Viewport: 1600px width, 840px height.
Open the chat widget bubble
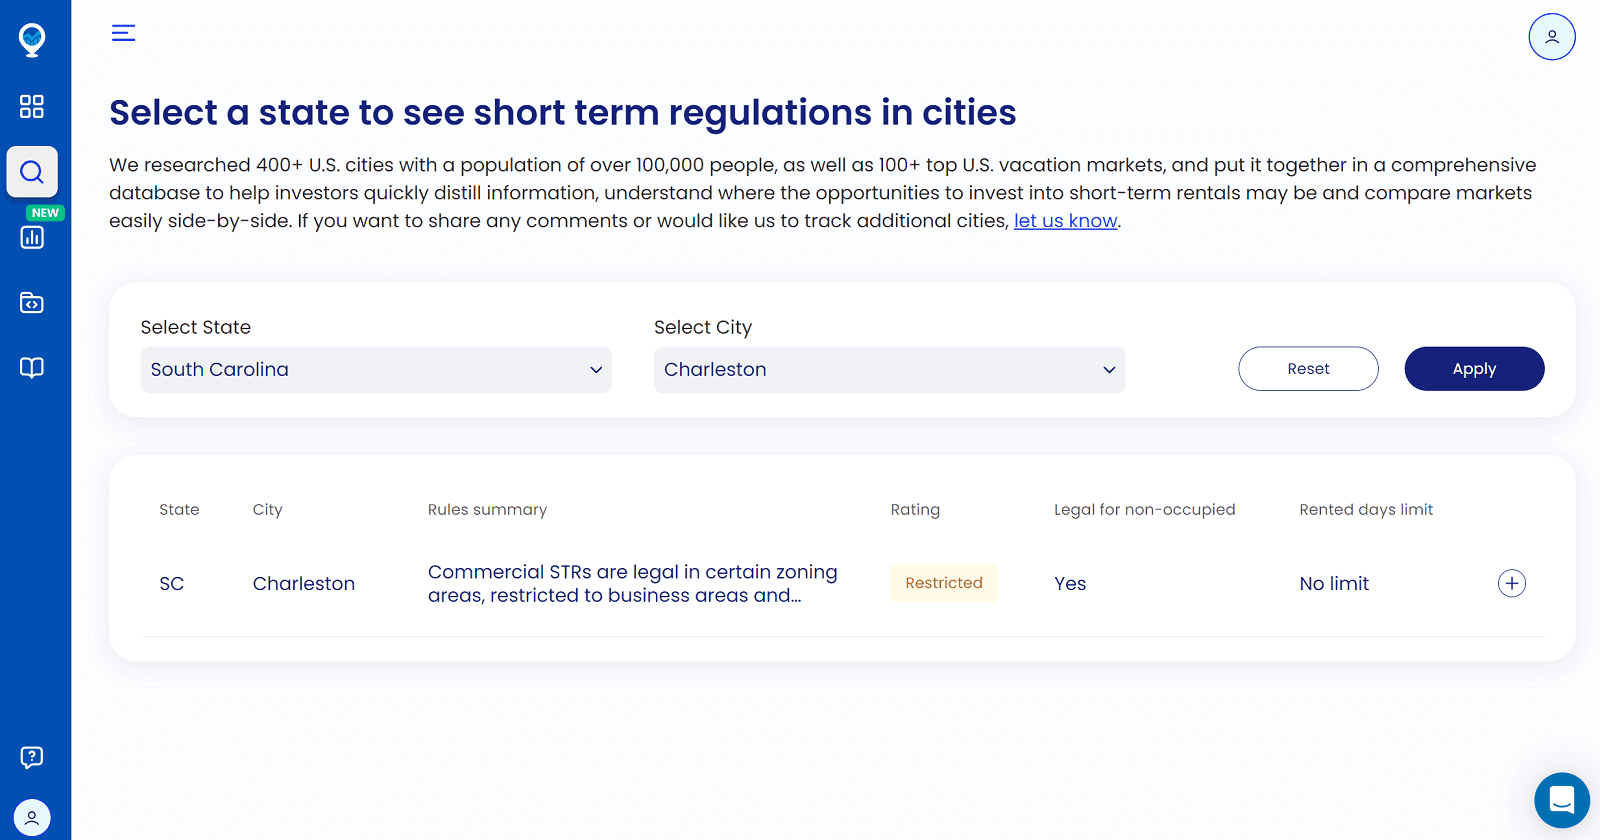[x=1561, y=800]
